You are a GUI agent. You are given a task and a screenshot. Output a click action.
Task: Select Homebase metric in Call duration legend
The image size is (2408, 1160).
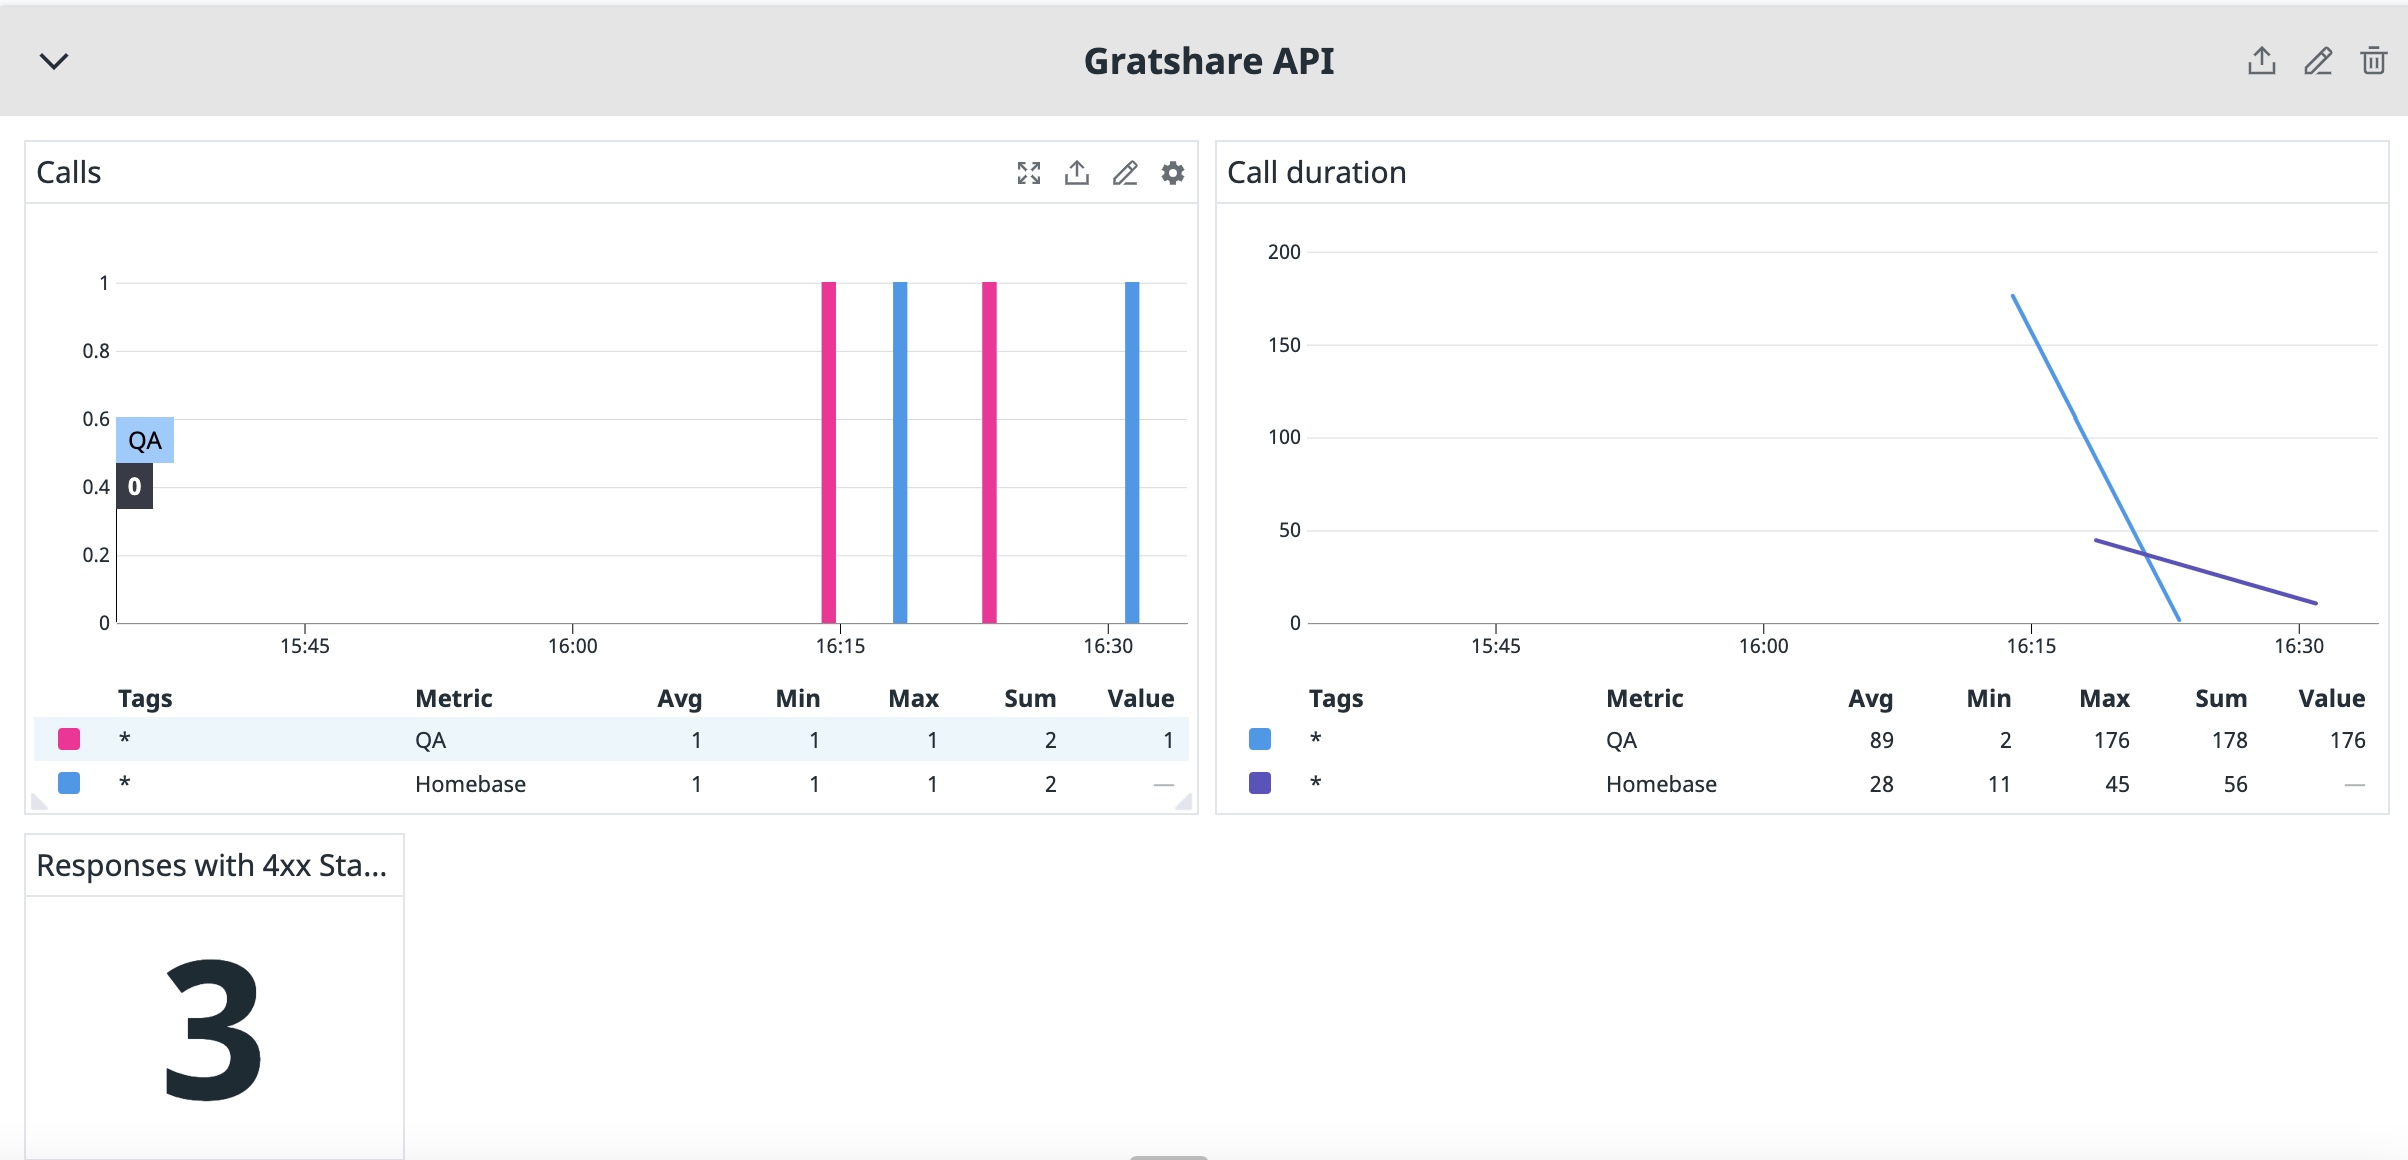tap(1661, 784)
